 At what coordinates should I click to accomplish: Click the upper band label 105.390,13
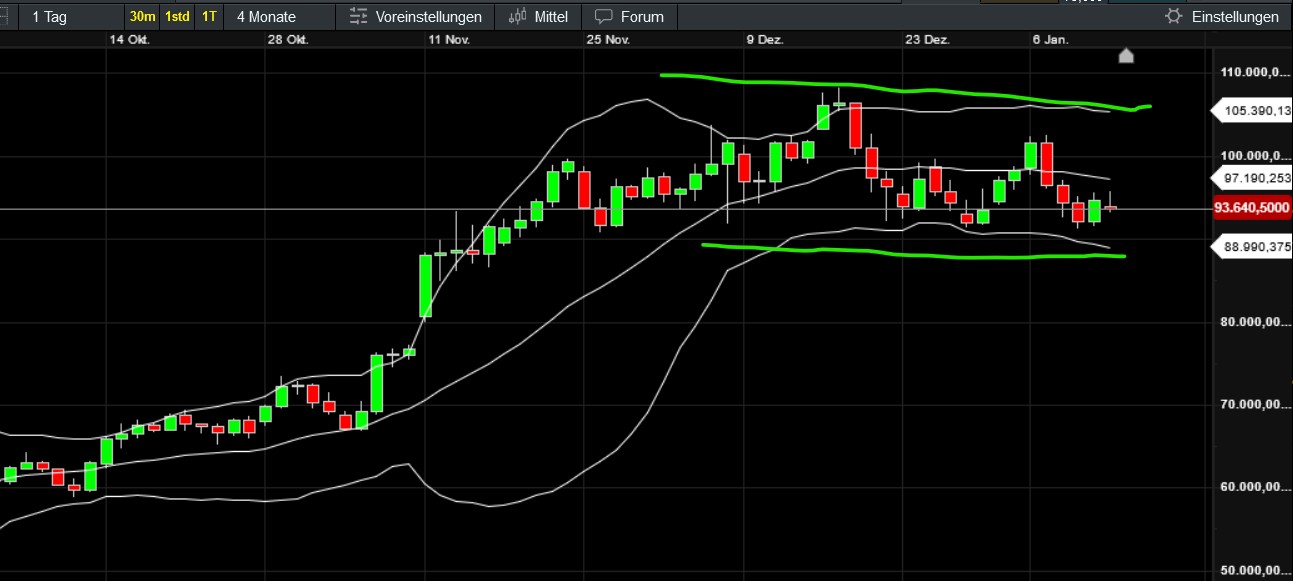(x=1251, y=111)
